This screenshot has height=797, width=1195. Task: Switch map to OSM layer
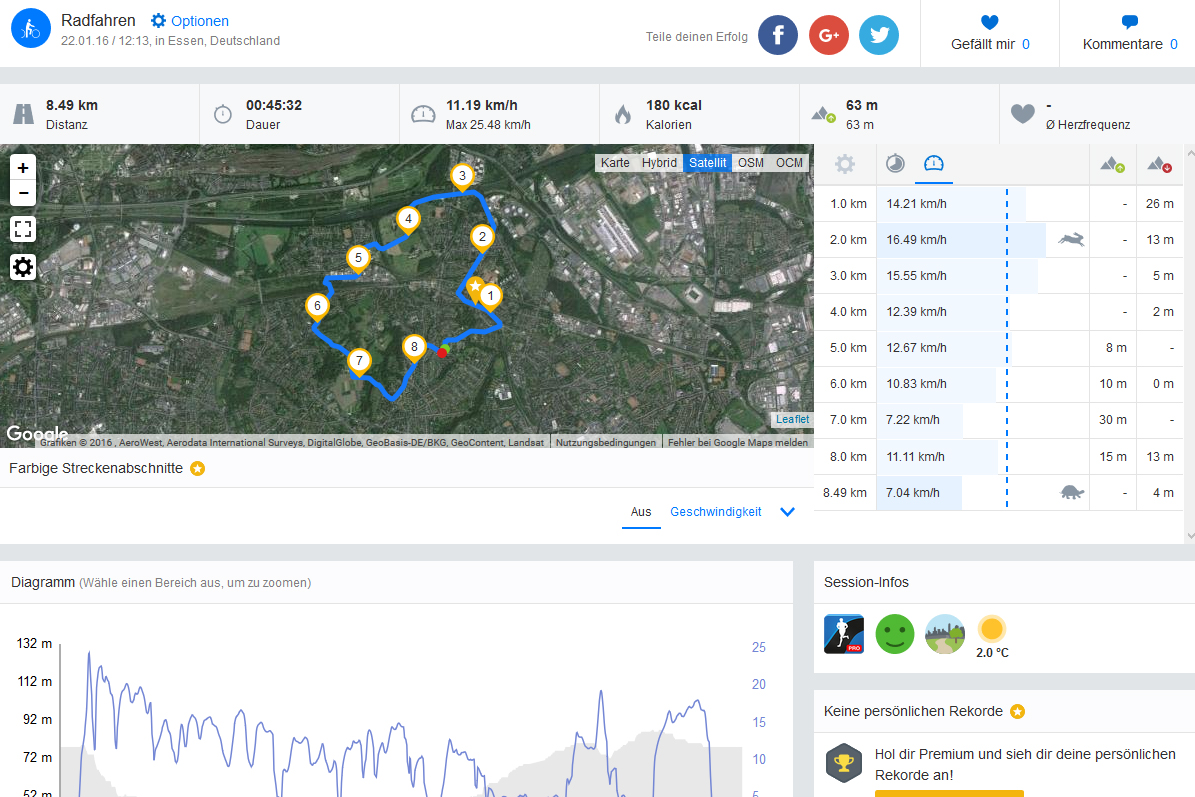click(751, 162)
